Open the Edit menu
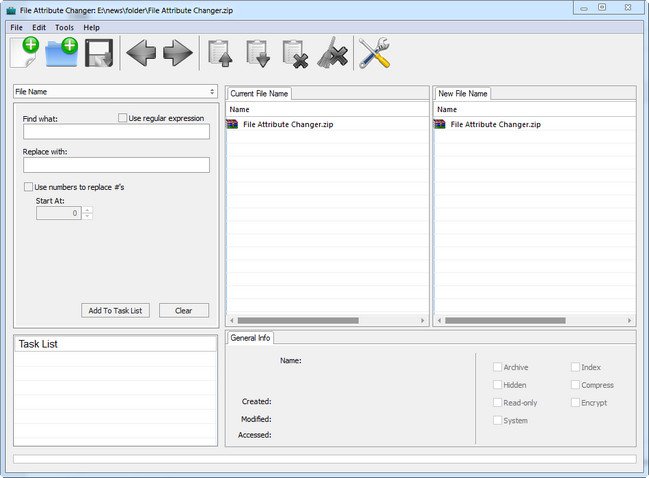This screenshot has width=649, height=478. (39, 28)
